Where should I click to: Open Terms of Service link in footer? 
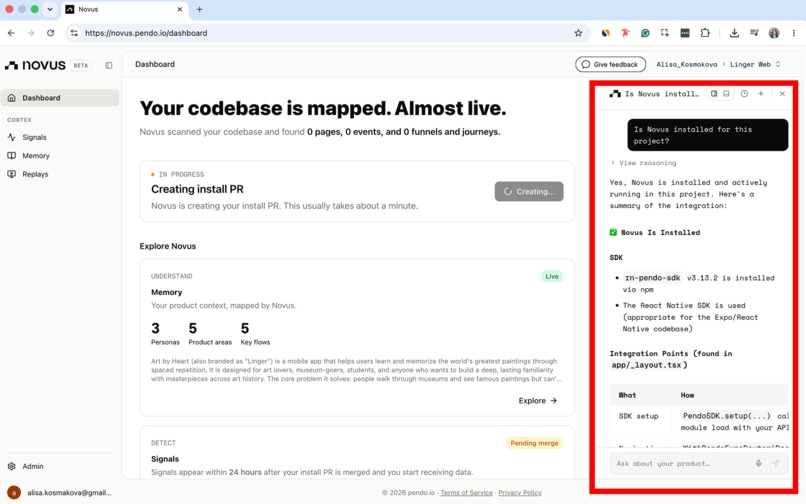point(466,493)
